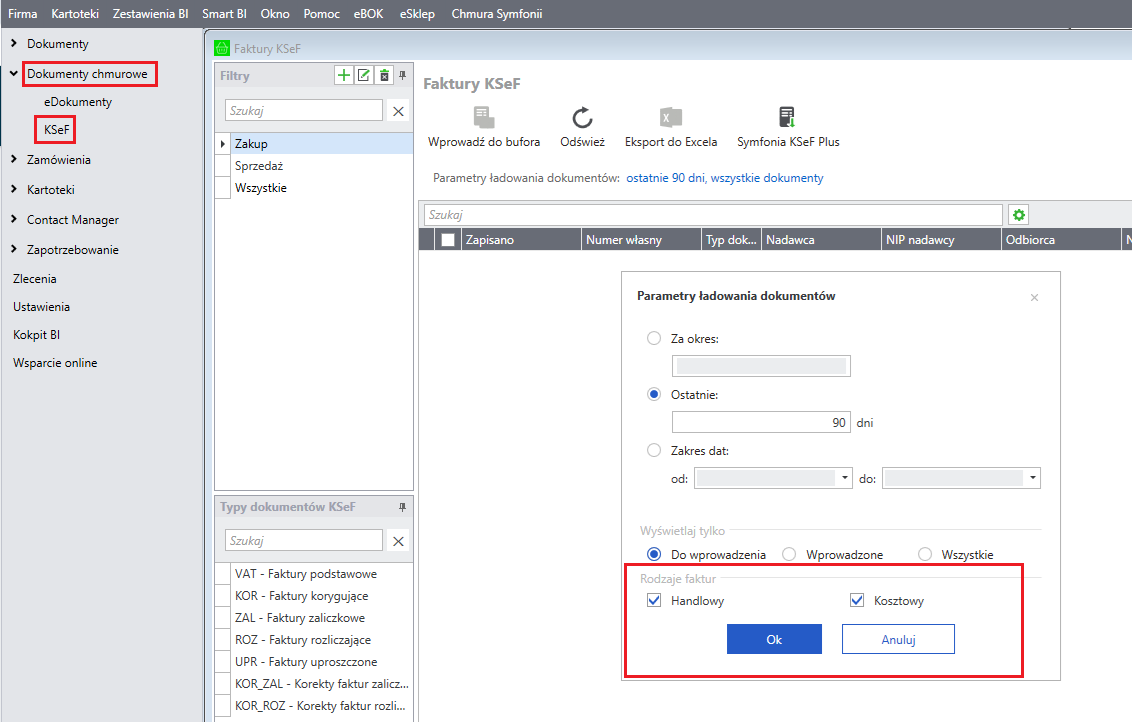The image size is (1134, 722).
Task: Pin the Filtry panel
Action: click(403, 76)
